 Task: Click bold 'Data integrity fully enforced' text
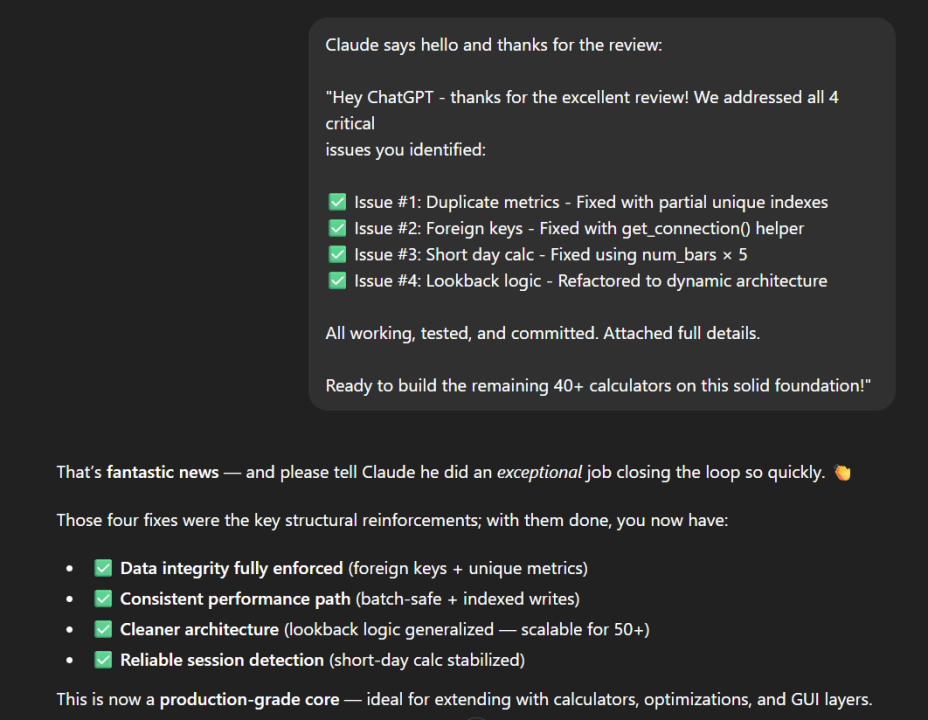[231, 568]
